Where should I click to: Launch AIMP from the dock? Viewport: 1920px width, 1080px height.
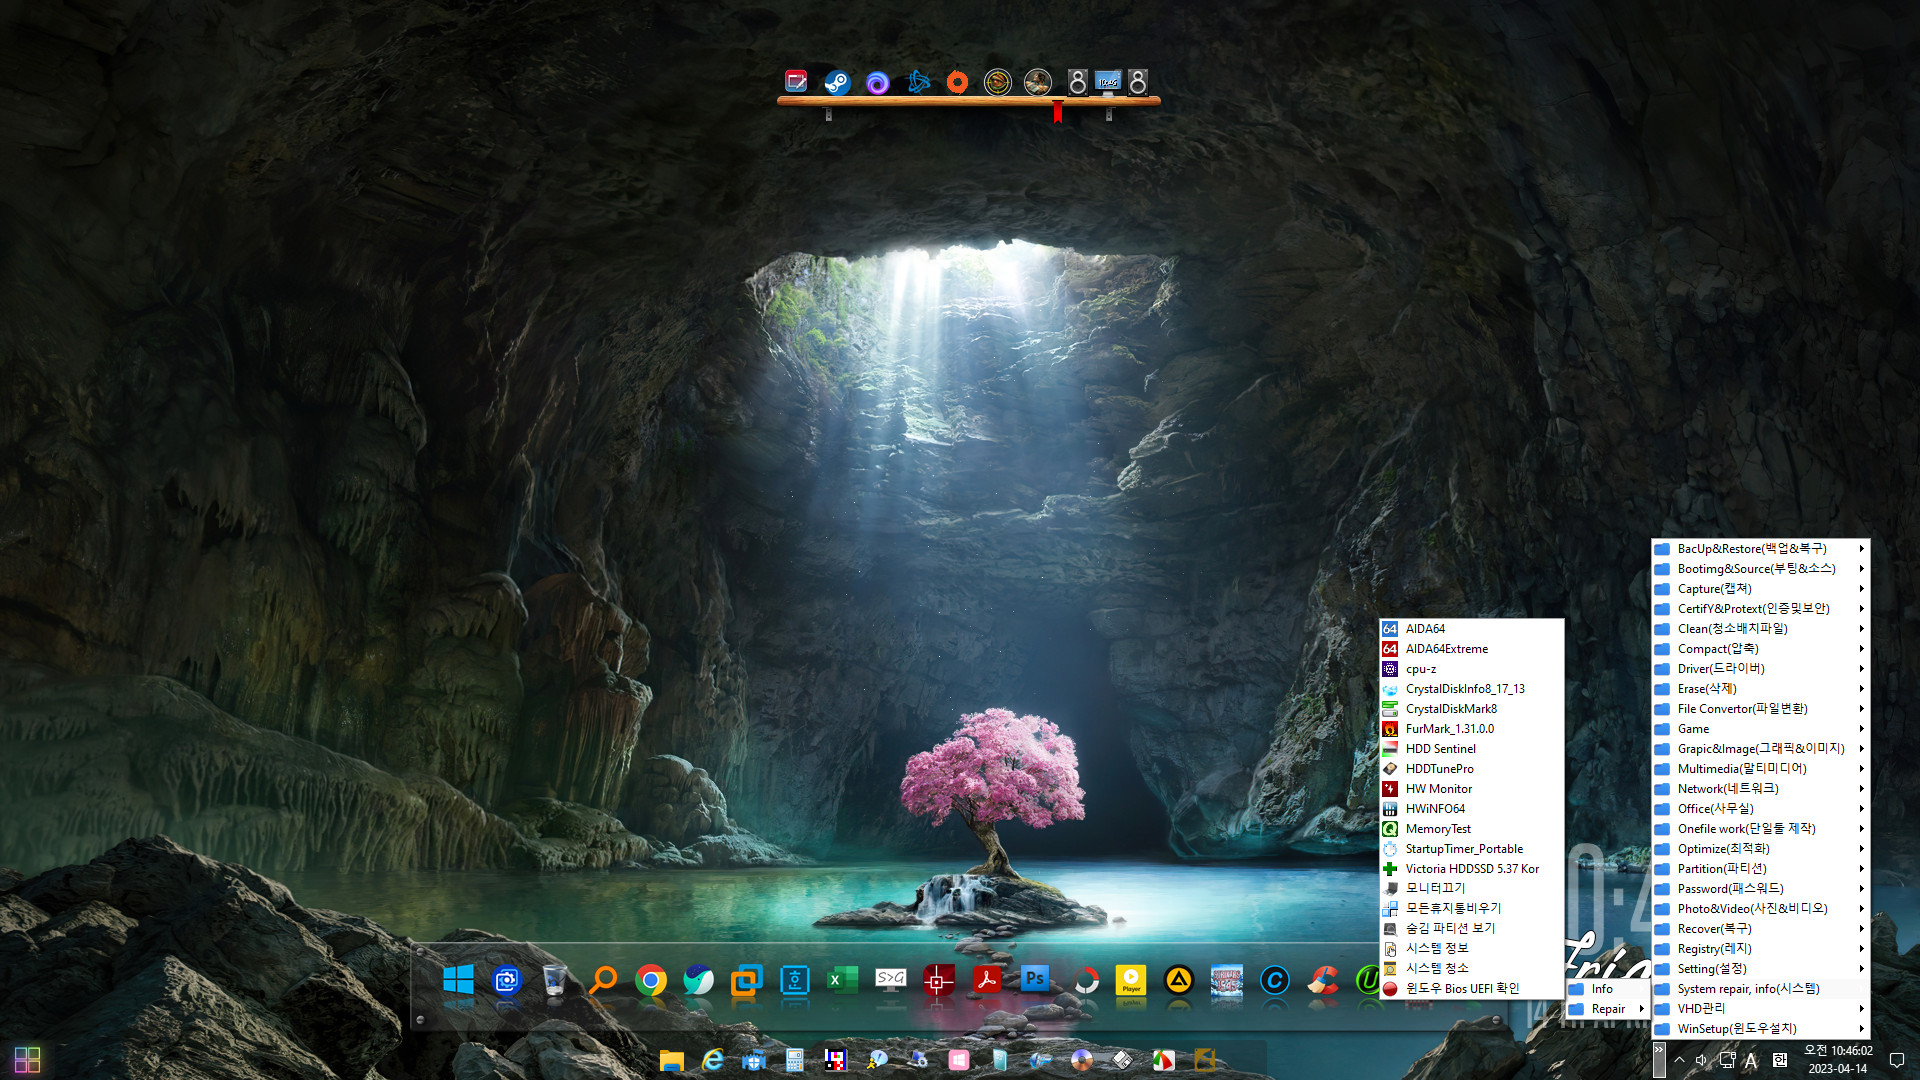coord(1179,980)
